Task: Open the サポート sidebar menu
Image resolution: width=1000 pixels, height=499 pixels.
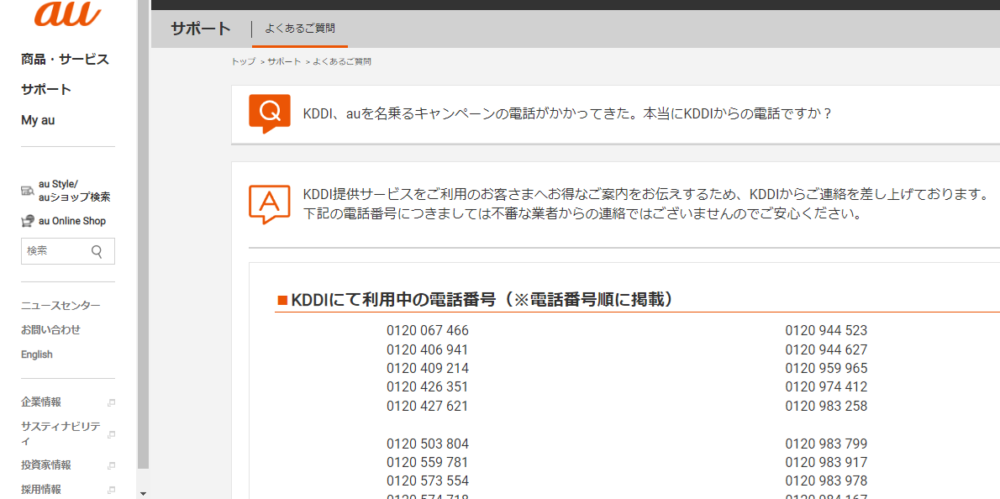Action: pos(46,89)
